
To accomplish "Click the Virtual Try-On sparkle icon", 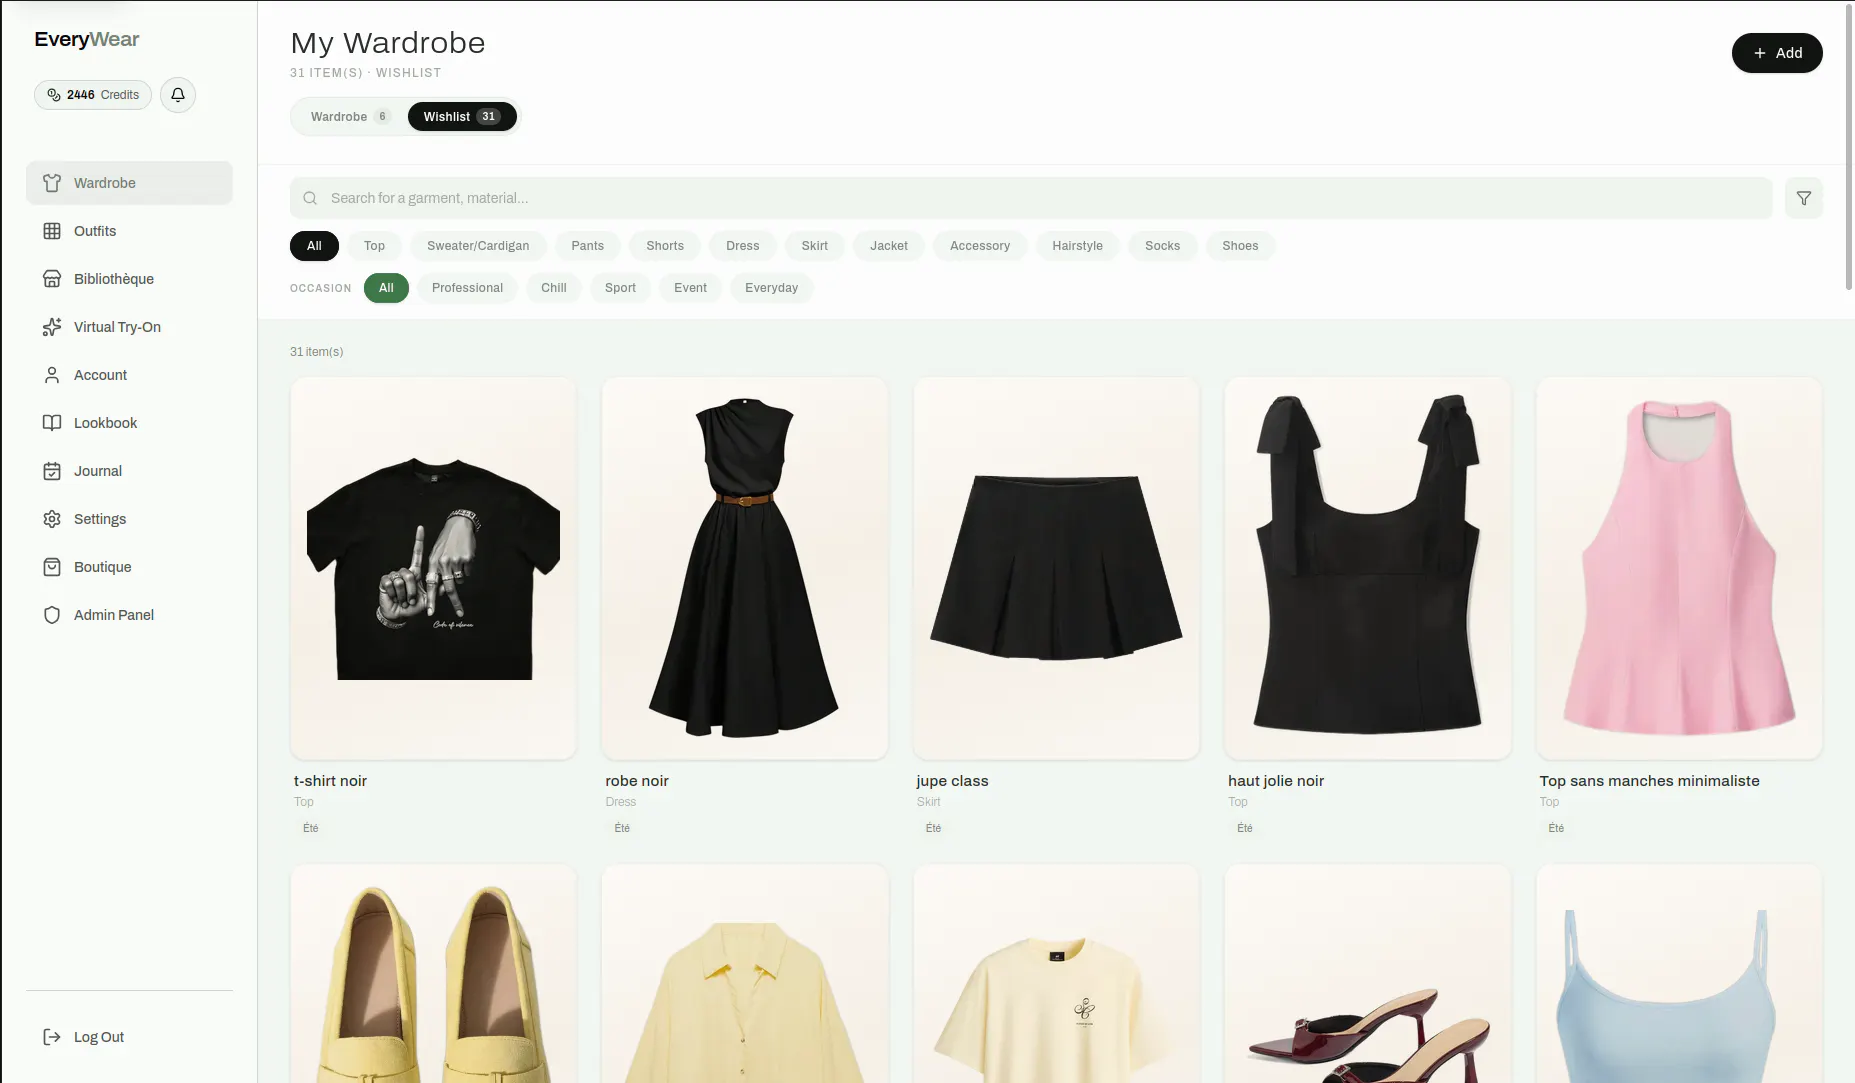I will tap(52, 327).
